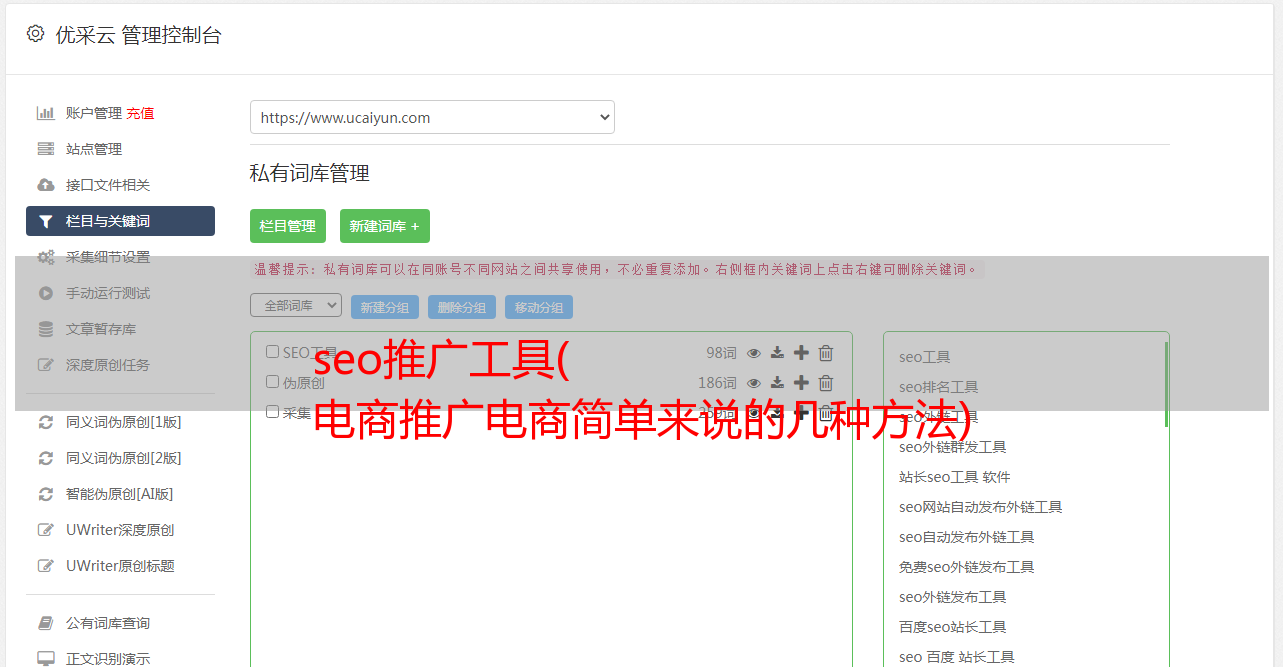This screenshot has width=1283, height=667.
Task: Tick the 伪原创 checkbox
Action: [x=272, y=382]
